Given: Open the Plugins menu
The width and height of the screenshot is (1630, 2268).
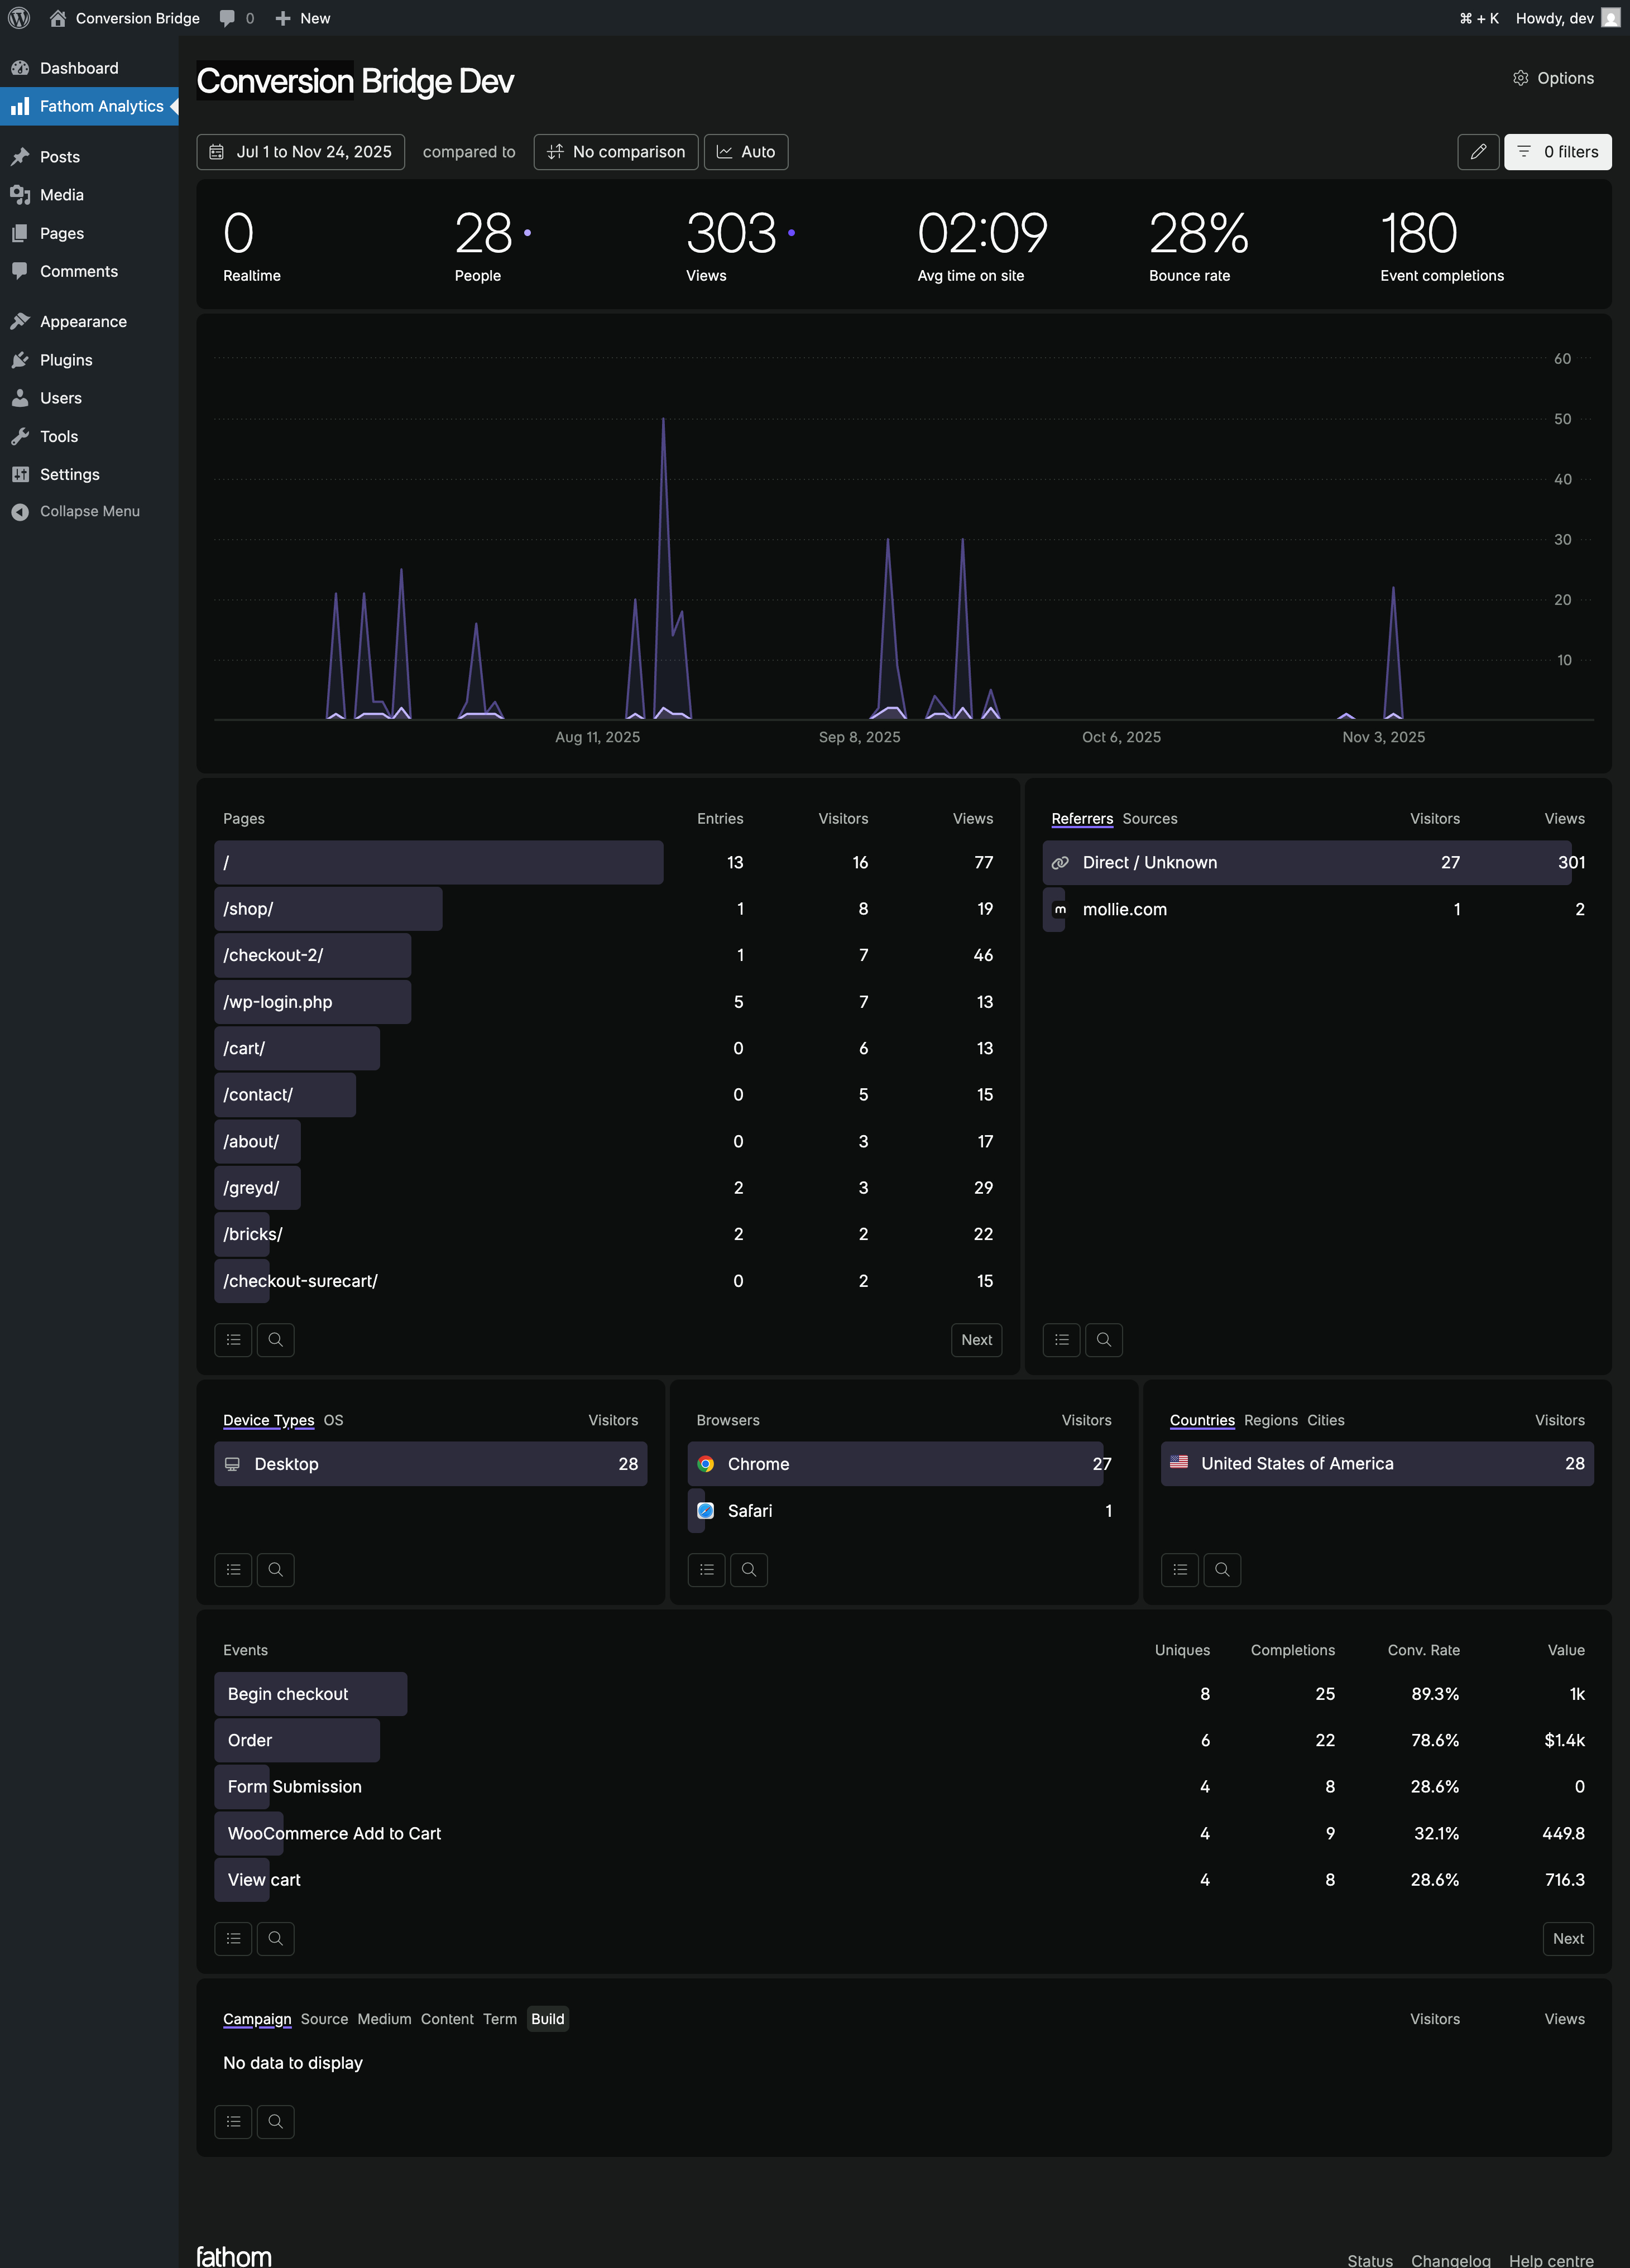Looking at the screenshot, I should click(x=89, y=360).
